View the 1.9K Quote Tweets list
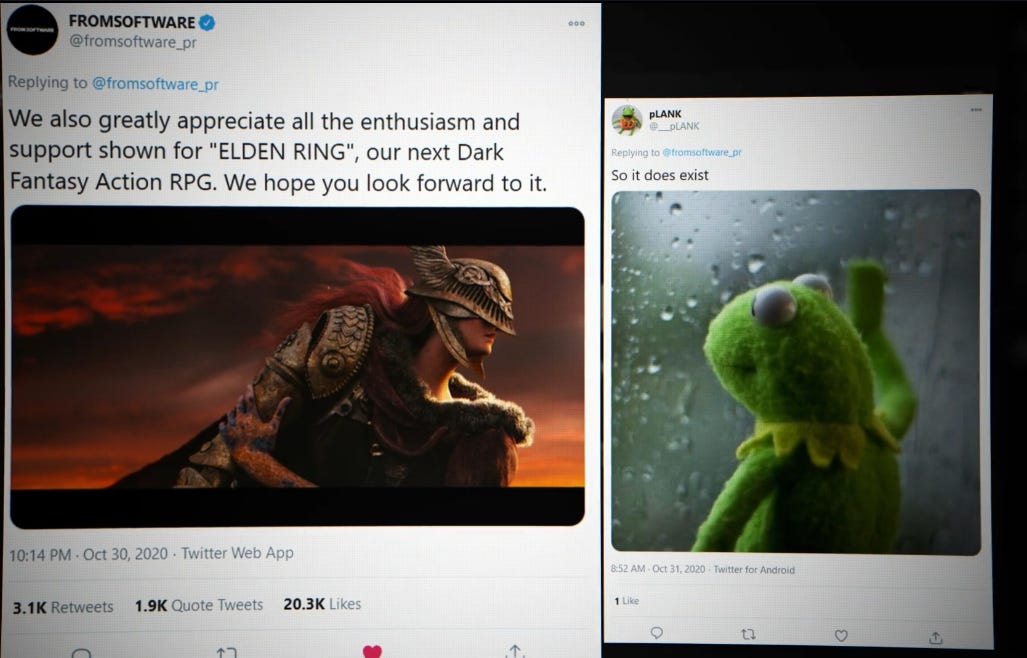This screenshot has width=1027, height=658. [198, 606]
